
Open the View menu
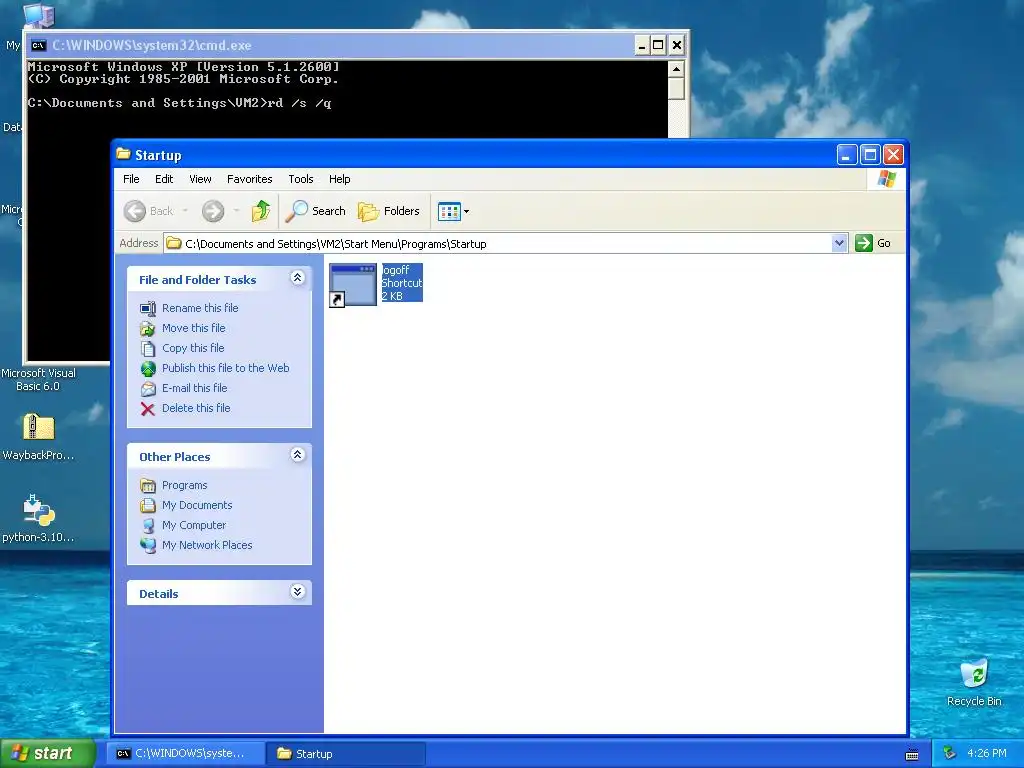[x=200, y=179]
